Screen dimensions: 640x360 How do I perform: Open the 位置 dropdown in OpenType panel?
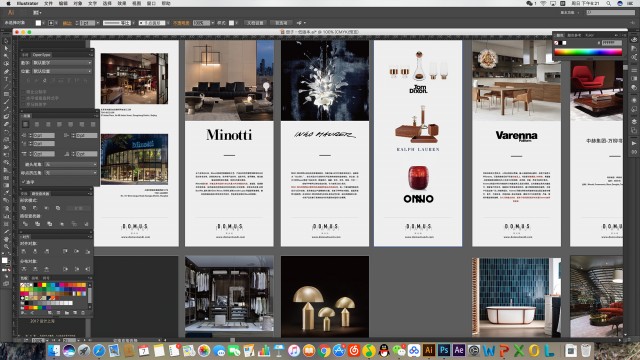62,71
